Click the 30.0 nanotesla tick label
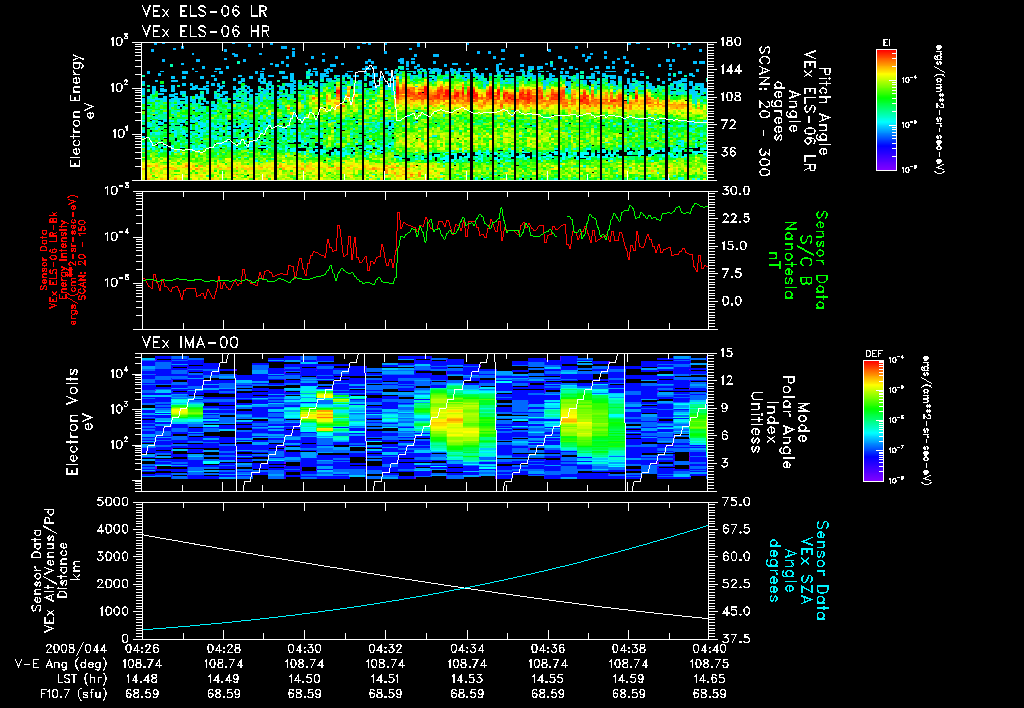 pos(734,191)
